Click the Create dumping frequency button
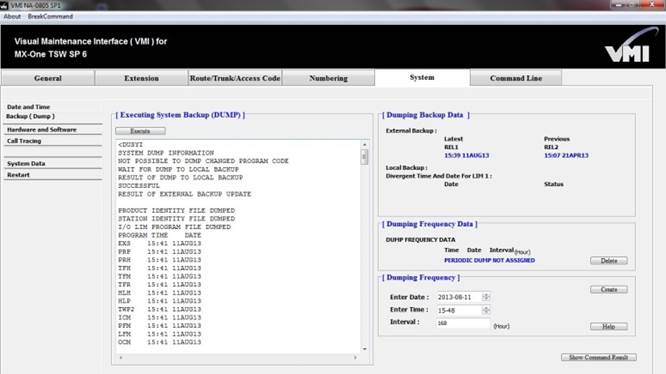666x374 pixels. 609,290
